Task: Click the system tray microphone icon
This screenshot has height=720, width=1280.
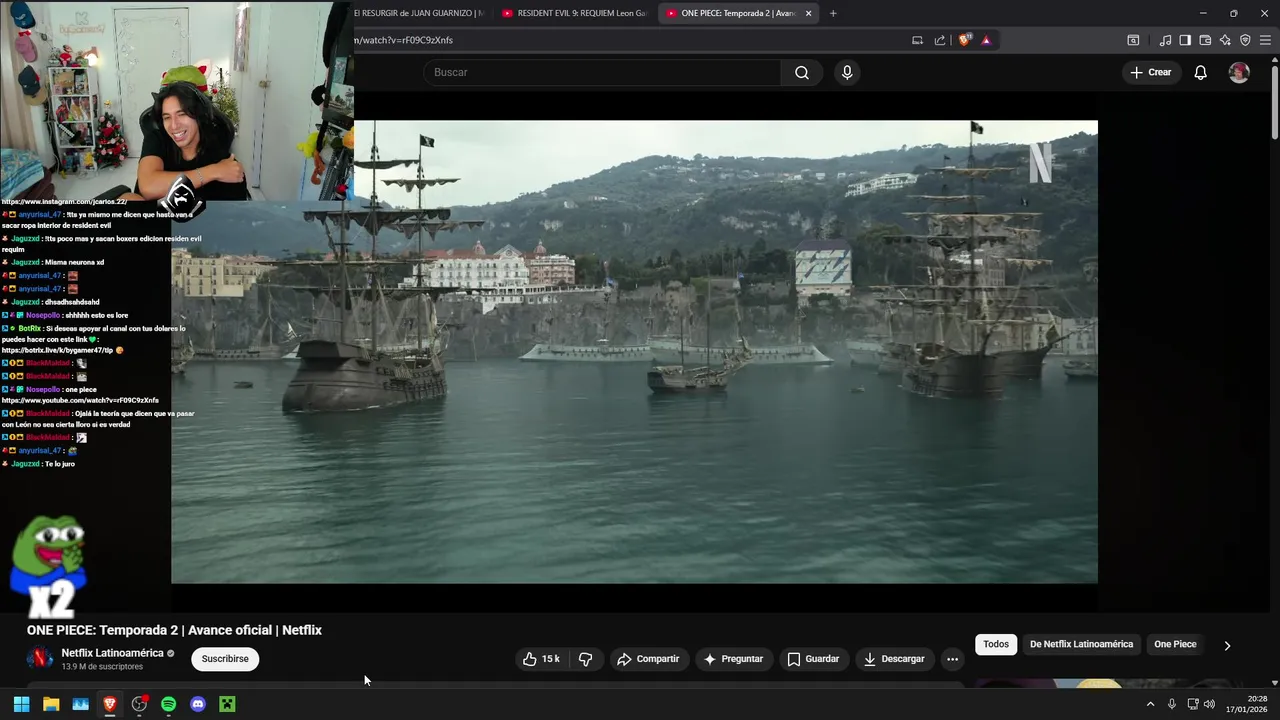Action: tap(1172, 704)
